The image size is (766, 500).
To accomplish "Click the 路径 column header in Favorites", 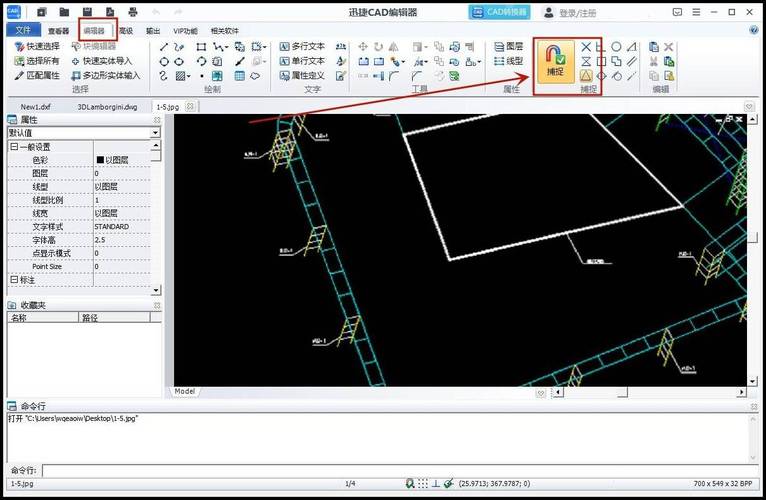I will 114,318.
